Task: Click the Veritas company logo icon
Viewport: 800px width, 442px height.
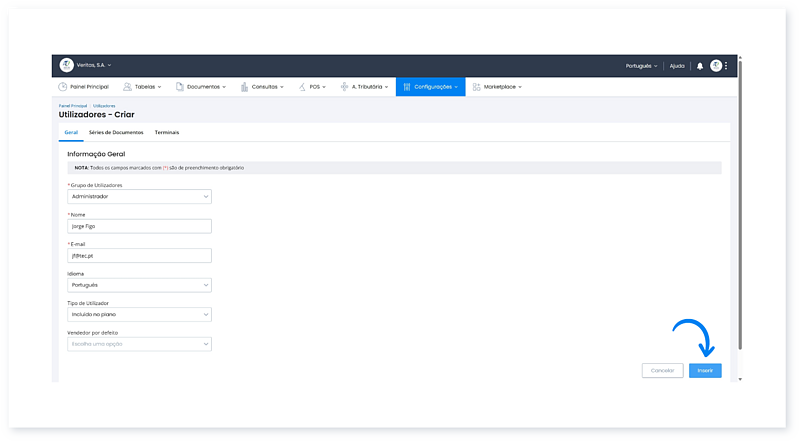Action: [x=66, y=65]
